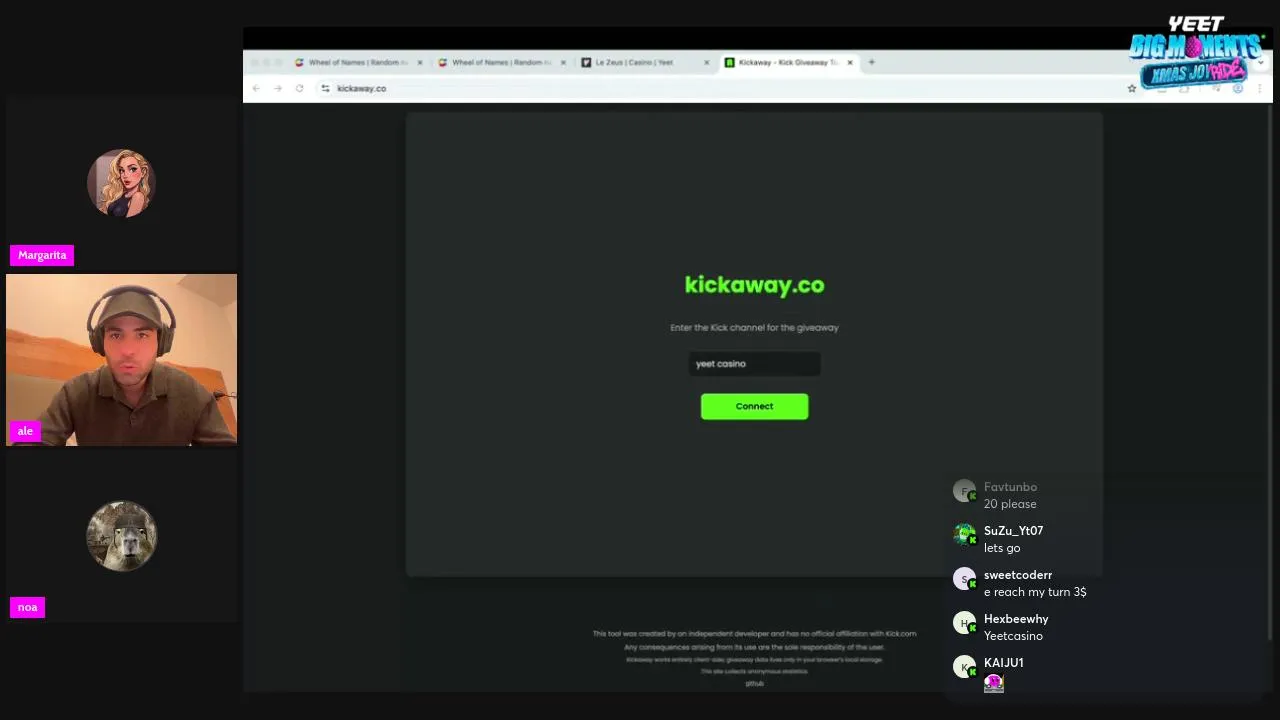The image size is (1280, 720).
Task: Click the '20 please' chat message
Action: [x=1010, y=504]
